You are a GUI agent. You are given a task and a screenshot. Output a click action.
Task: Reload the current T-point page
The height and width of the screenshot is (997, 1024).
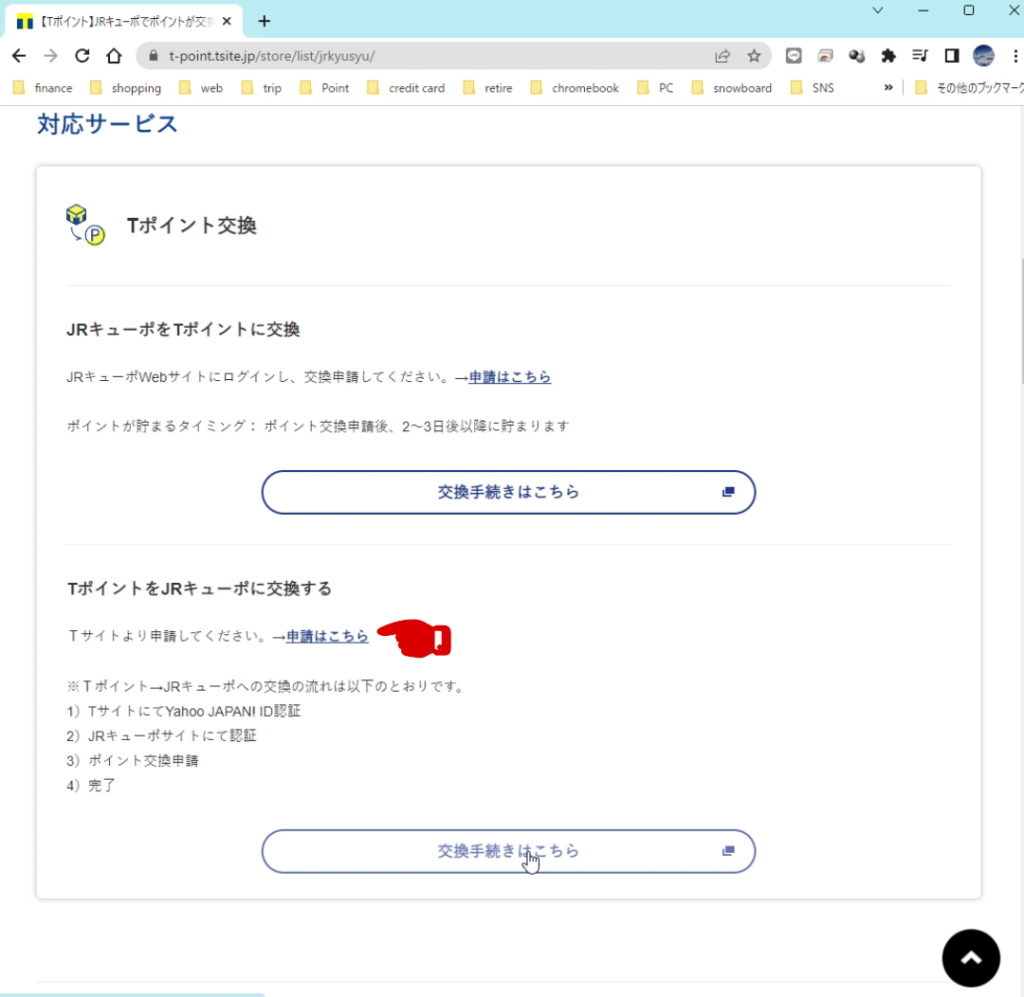tap(82, 56)
